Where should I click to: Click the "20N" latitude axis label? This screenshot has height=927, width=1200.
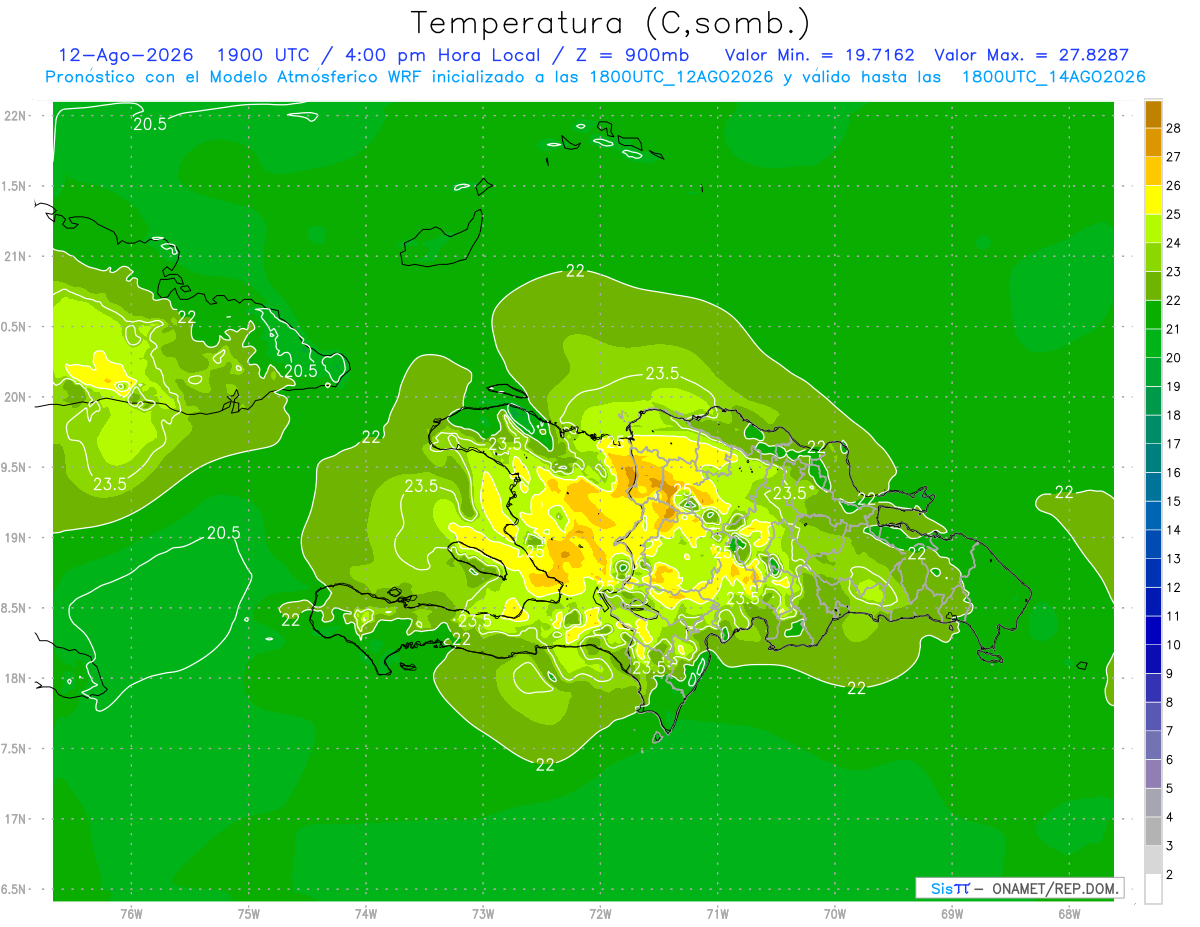coord(17,397)
